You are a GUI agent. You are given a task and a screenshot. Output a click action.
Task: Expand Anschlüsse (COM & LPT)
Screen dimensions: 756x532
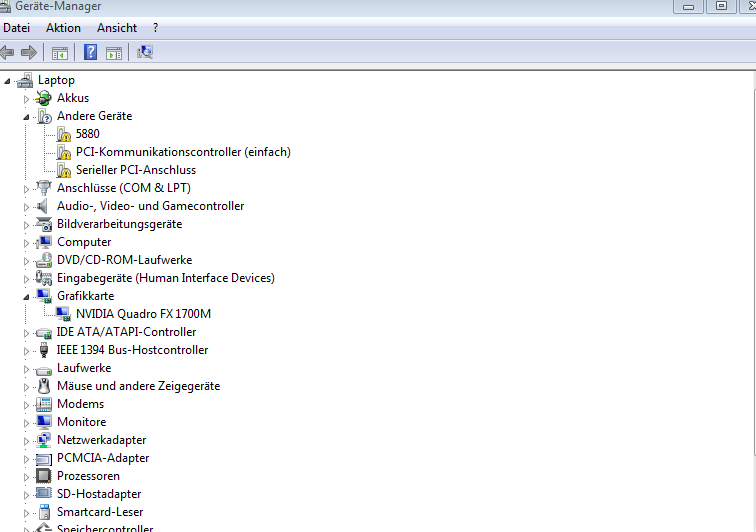point(27,189)
